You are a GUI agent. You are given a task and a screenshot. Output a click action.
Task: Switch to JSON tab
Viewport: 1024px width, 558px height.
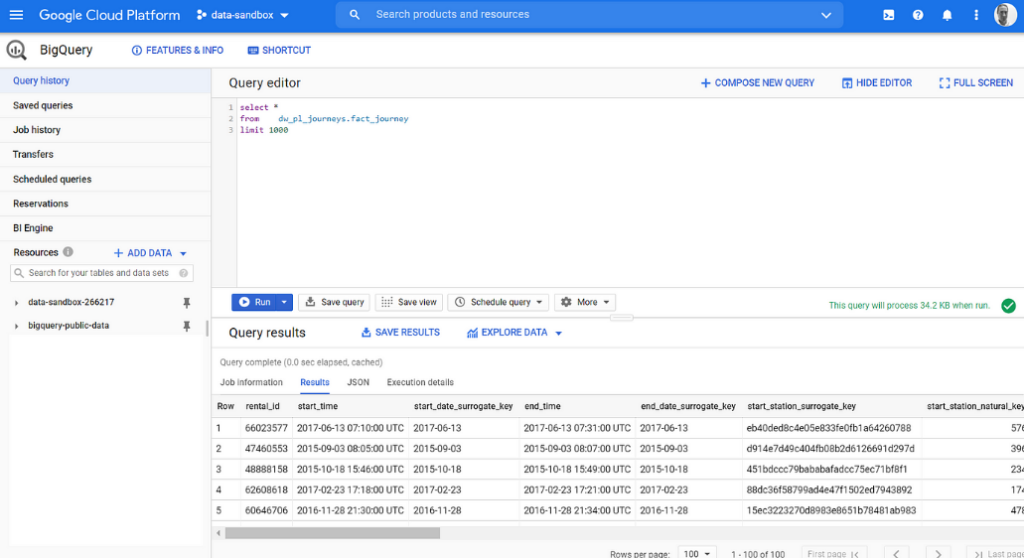point(358,382)
